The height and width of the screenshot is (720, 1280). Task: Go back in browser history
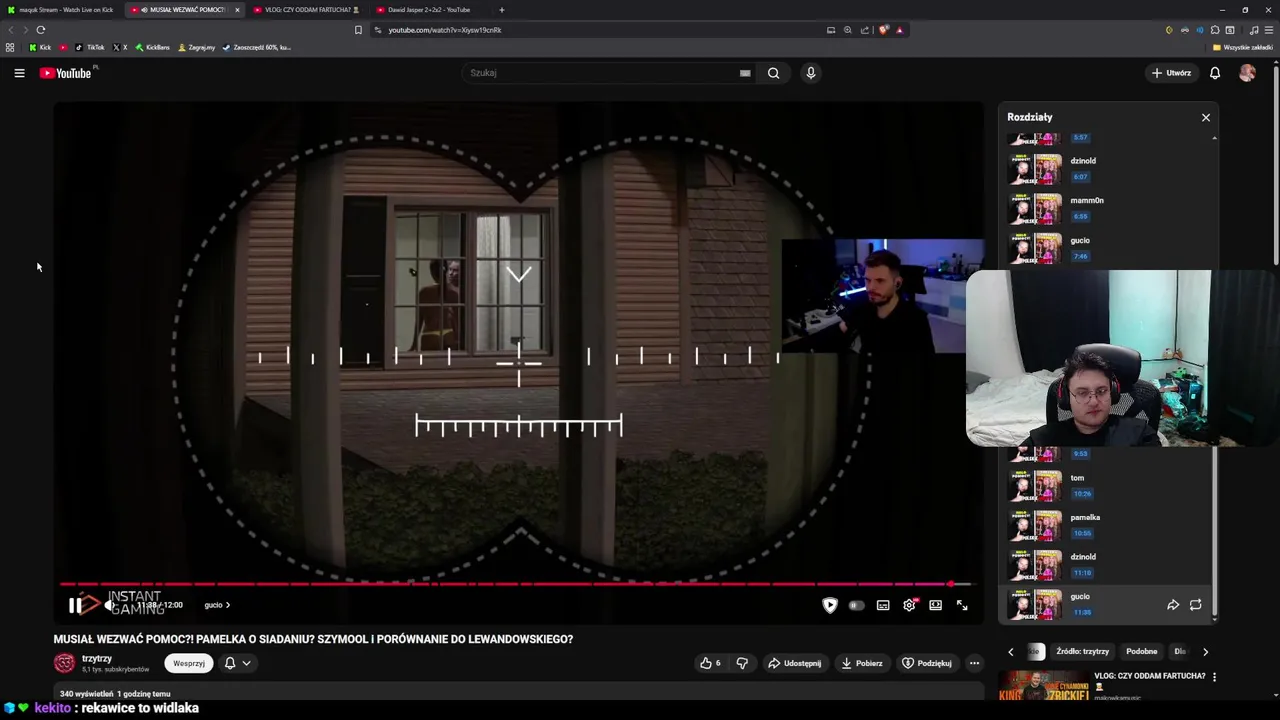pyautogui.click(x=11, y=30)
